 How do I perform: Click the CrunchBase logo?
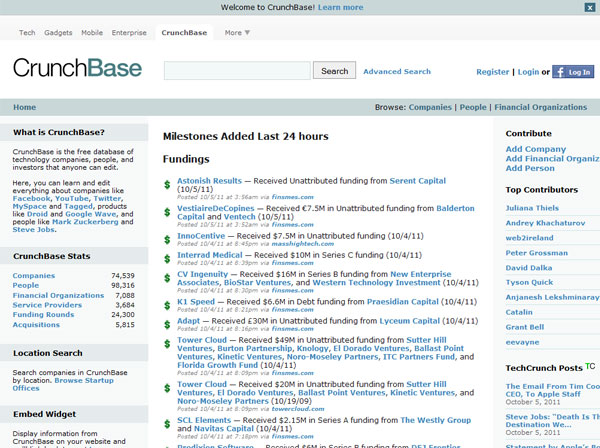point(77,68)
